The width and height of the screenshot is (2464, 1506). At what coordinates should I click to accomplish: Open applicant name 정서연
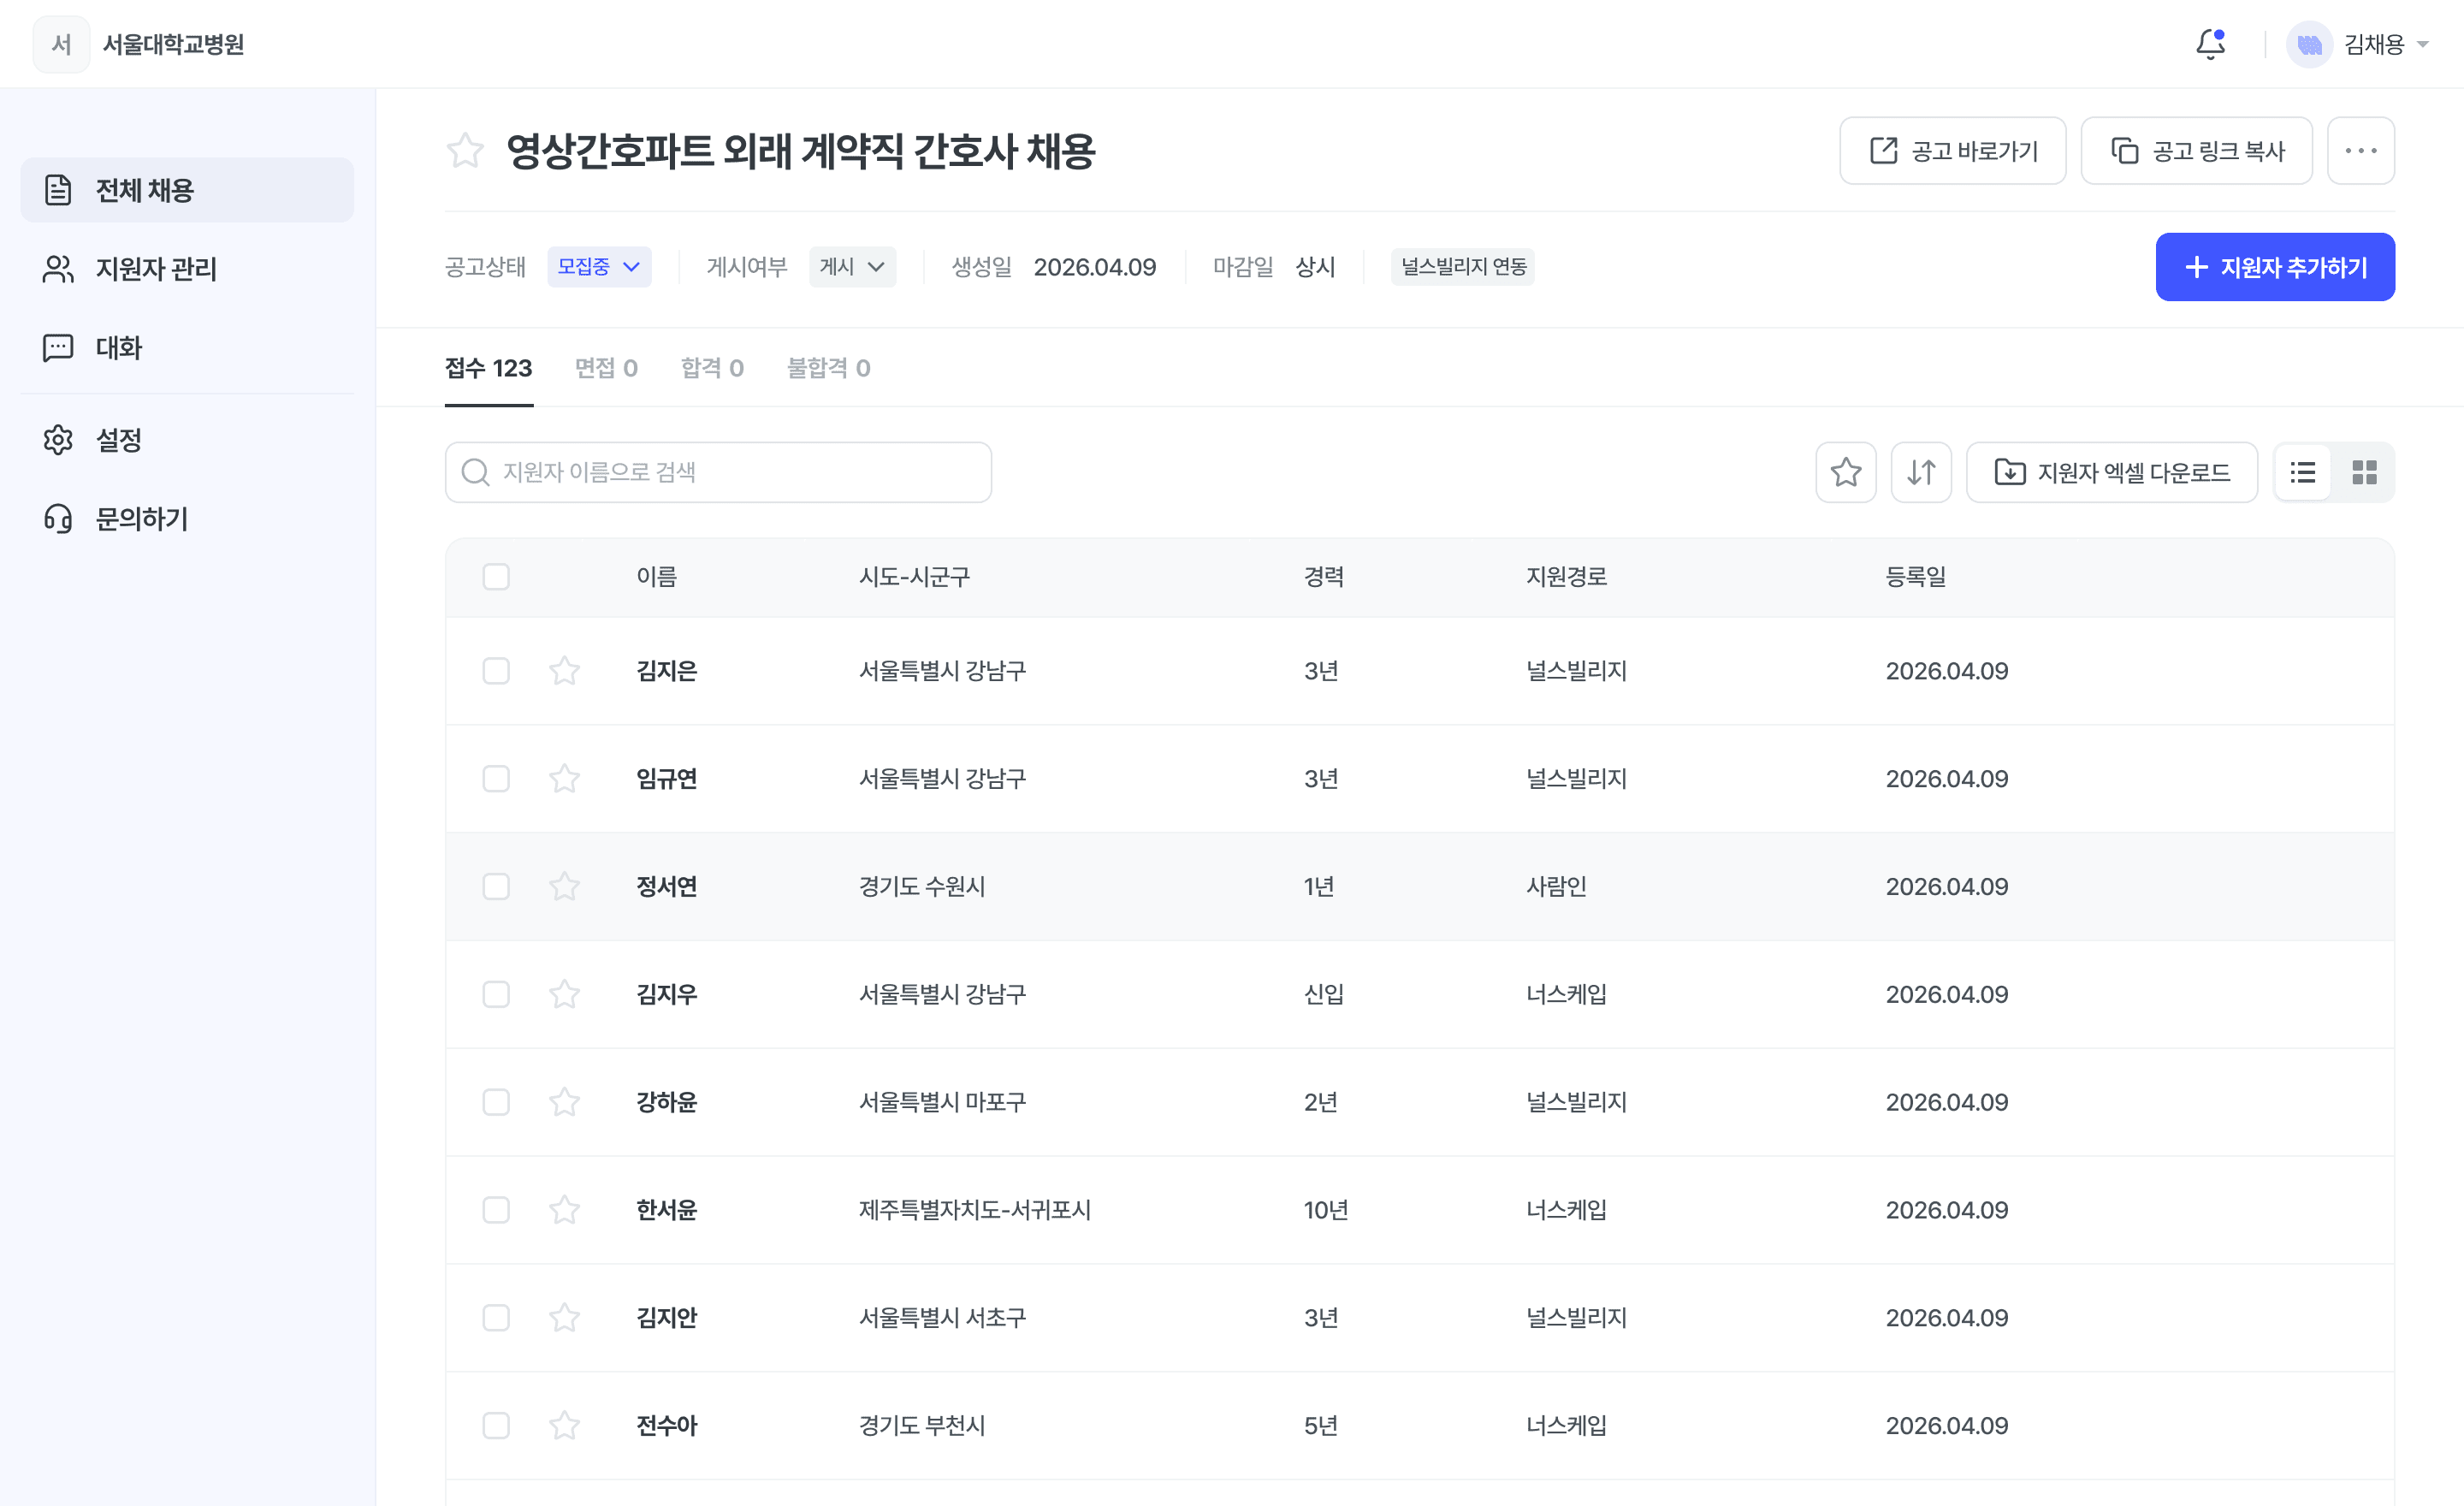pos(667,887)
